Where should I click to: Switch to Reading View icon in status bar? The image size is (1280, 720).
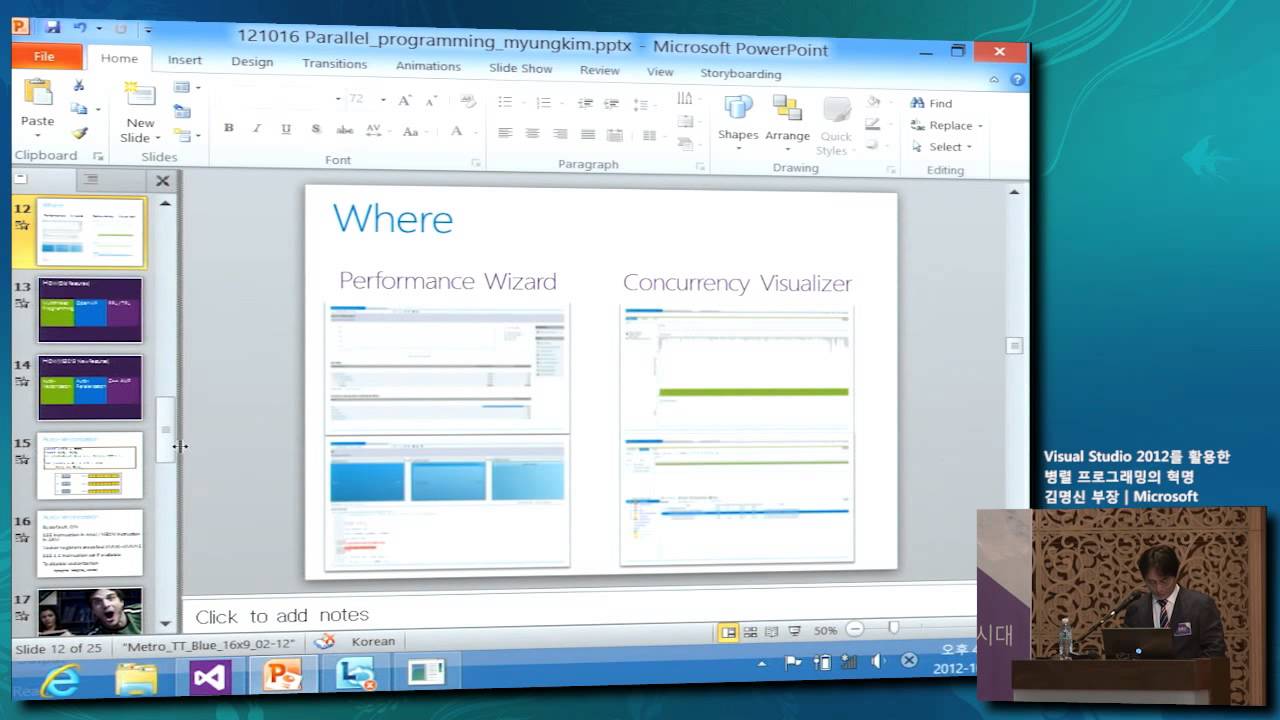[x=772, y=631]
